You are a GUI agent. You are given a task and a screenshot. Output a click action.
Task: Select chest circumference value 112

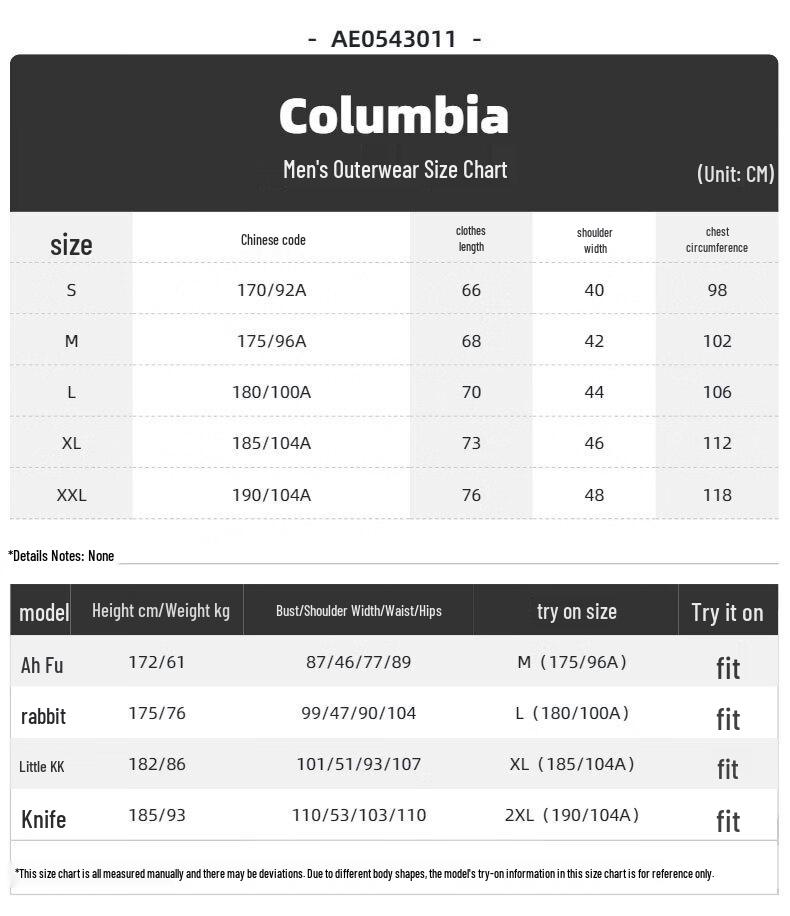click(x=716, y=443)
